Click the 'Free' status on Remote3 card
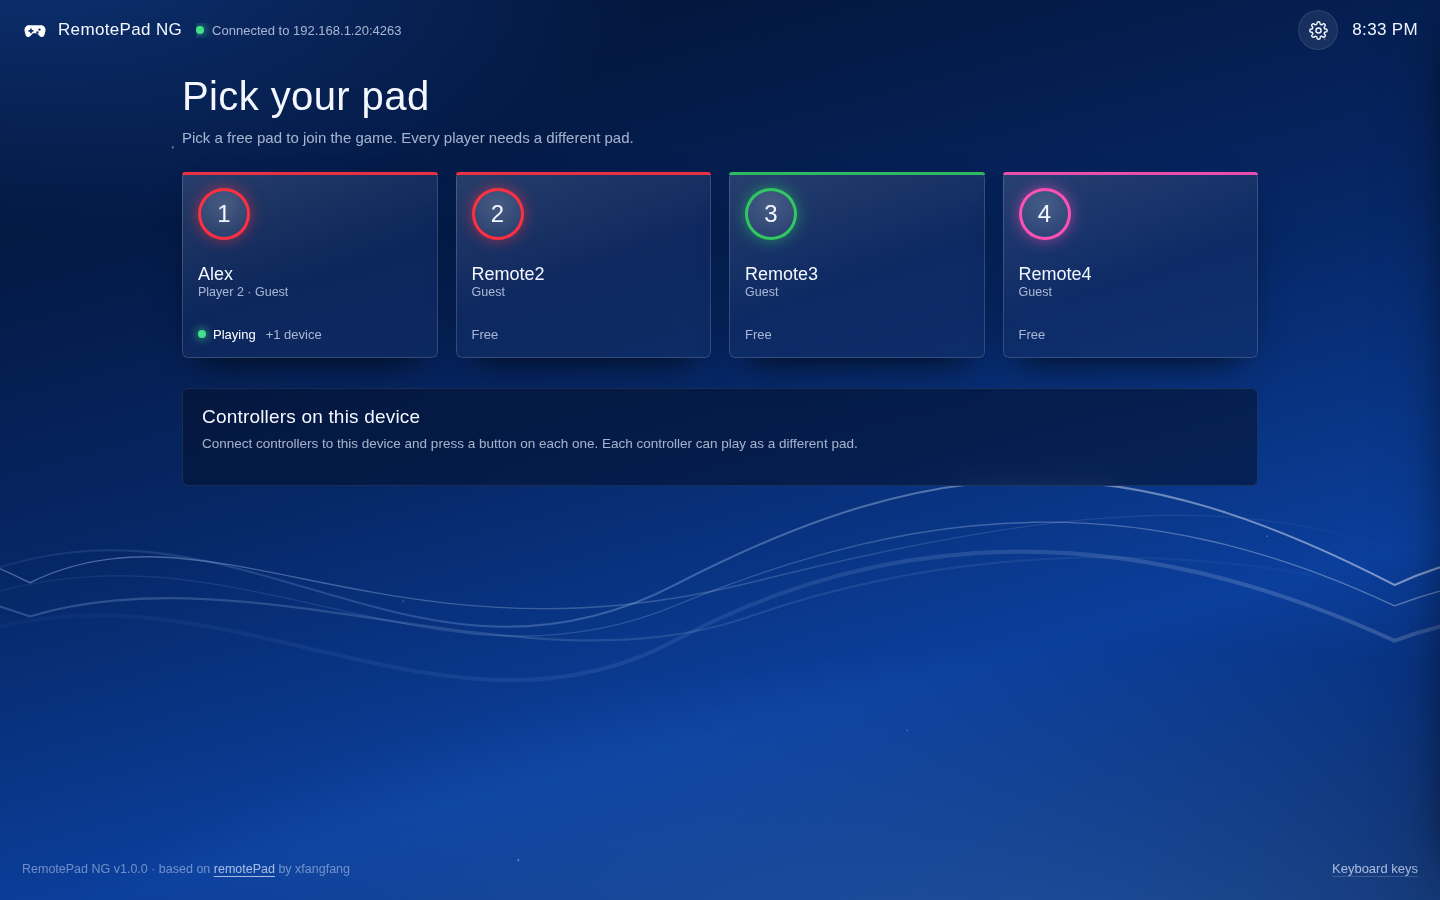The image size is (1440, 900). [x=758, y=335]
